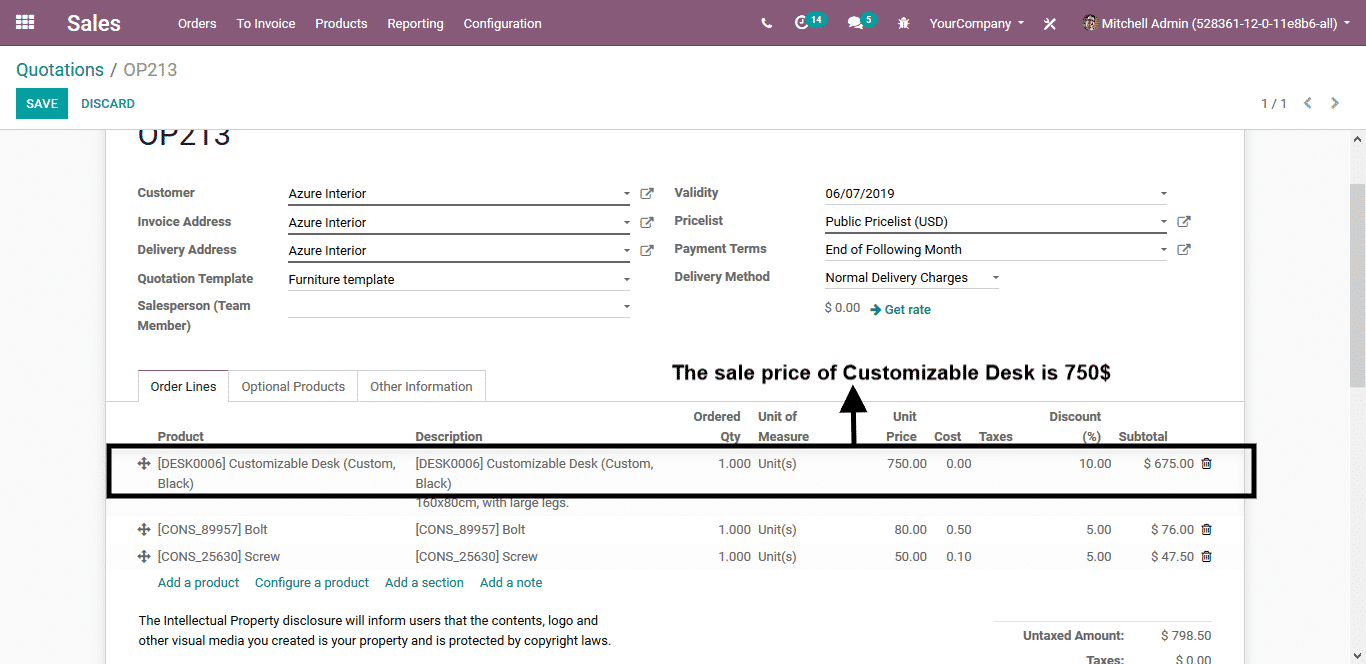Click the Validity date input field
The width and height of the screenshot is (1366, 664).
990,194
